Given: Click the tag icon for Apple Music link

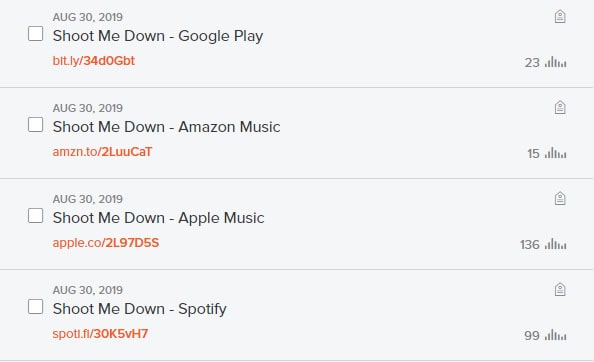Looking at the screenshot, I should click(x=560, y=198).
